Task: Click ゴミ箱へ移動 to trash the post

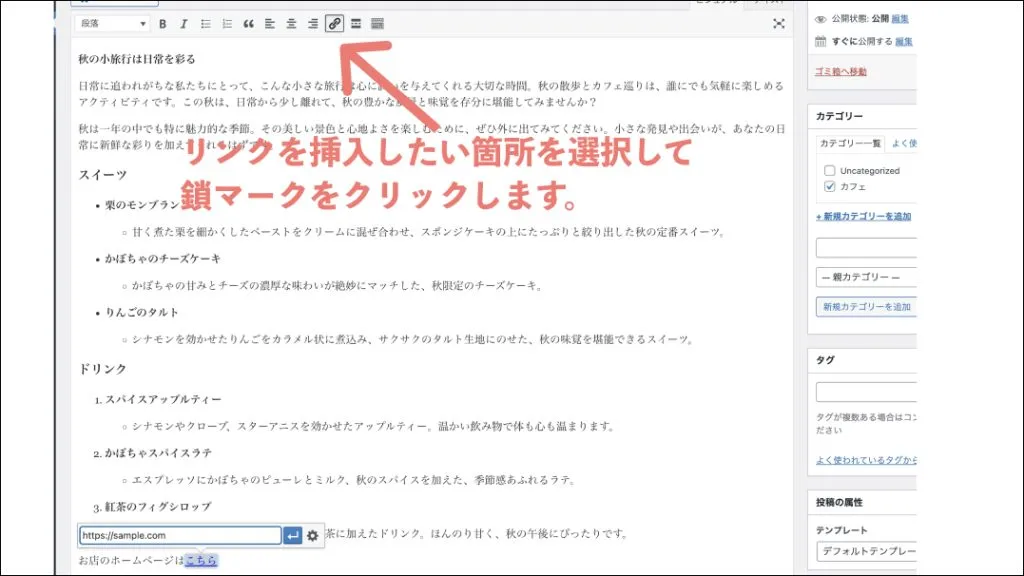Action: coord(840,72)
